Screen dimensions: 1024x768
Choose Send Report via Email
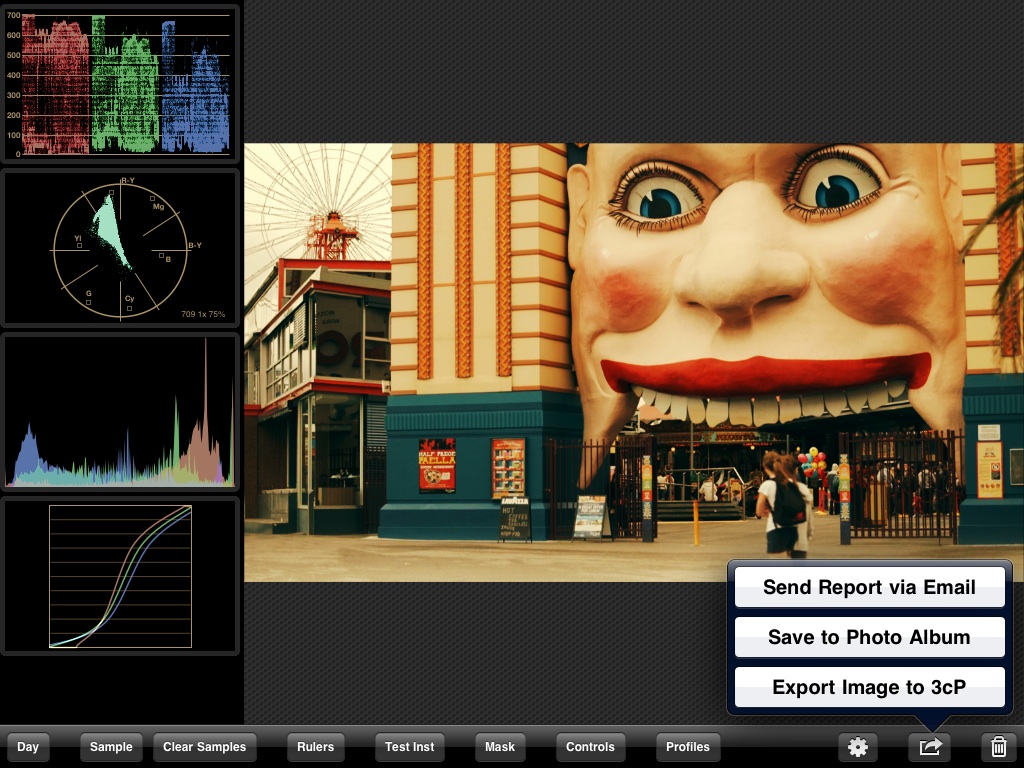click(x=869, y=587)
